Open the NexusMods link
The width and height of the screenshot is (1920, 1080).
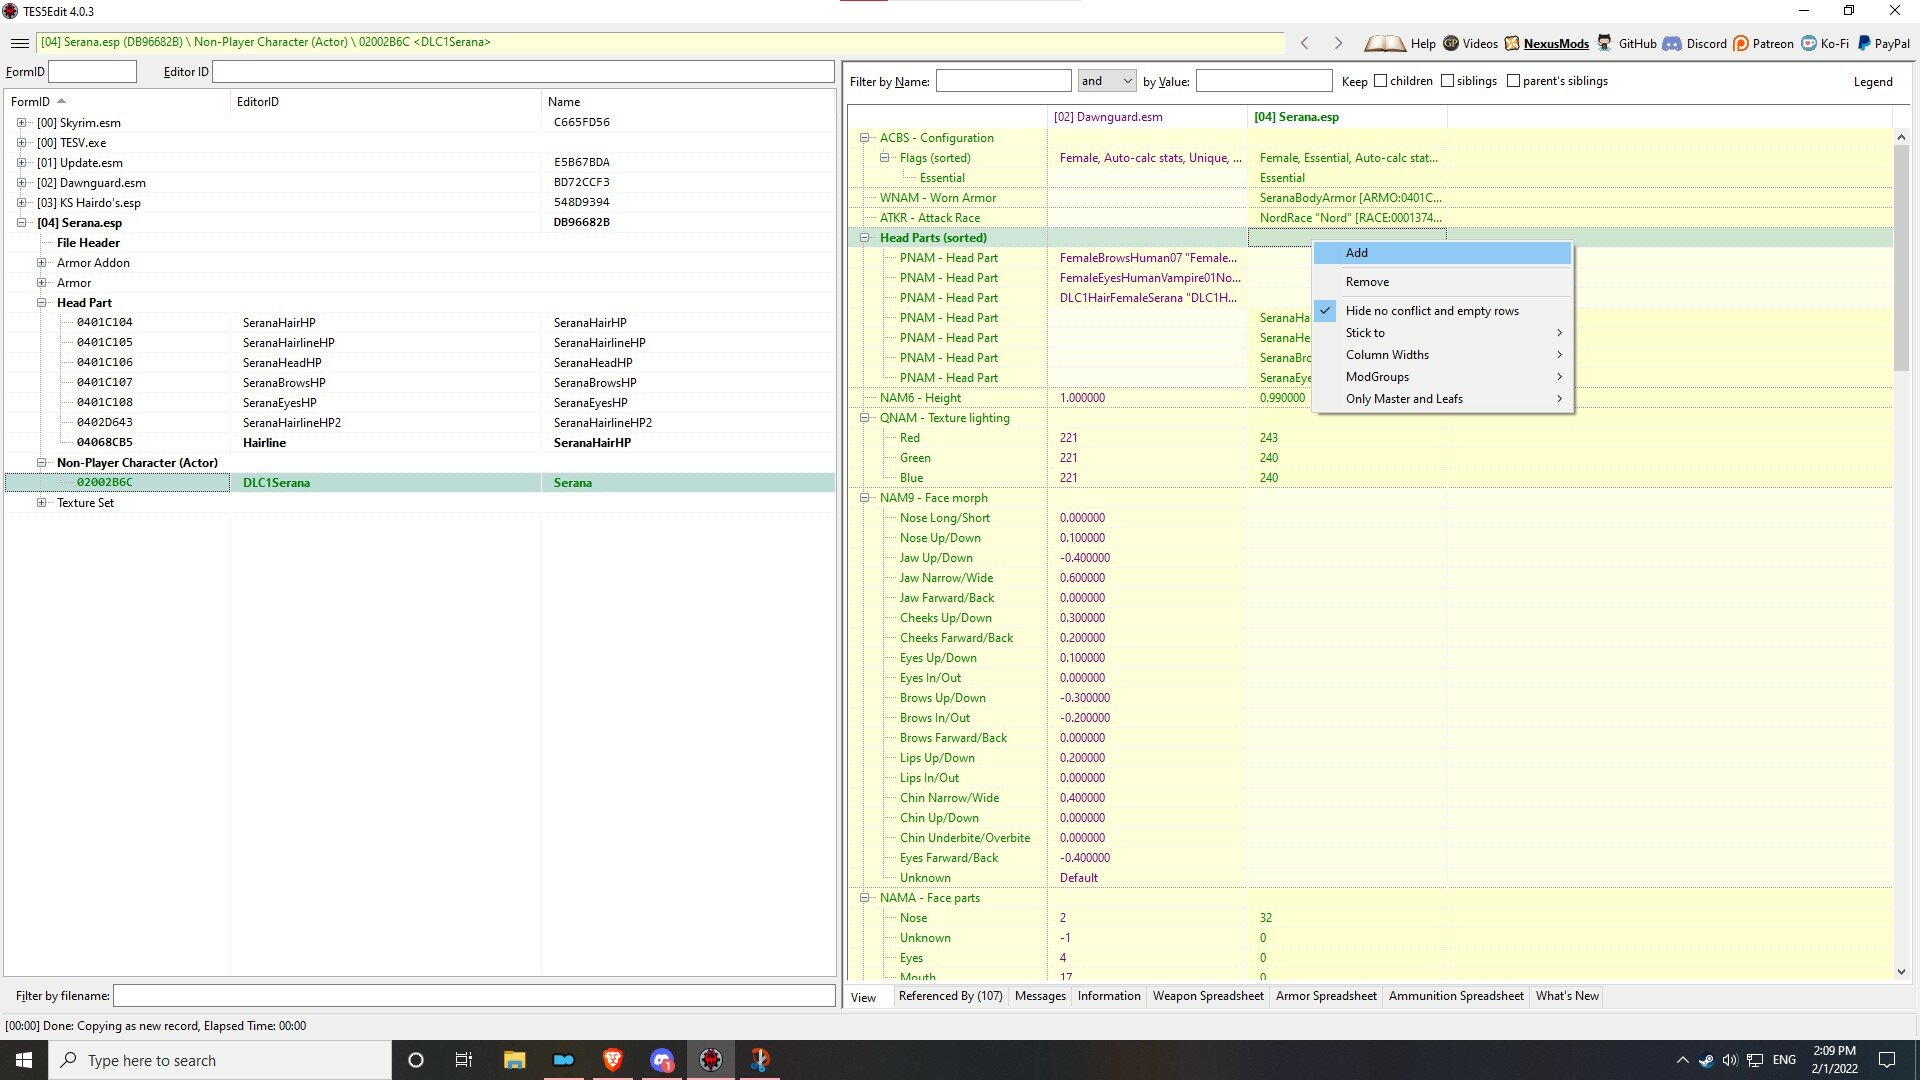pos(1556,44)
